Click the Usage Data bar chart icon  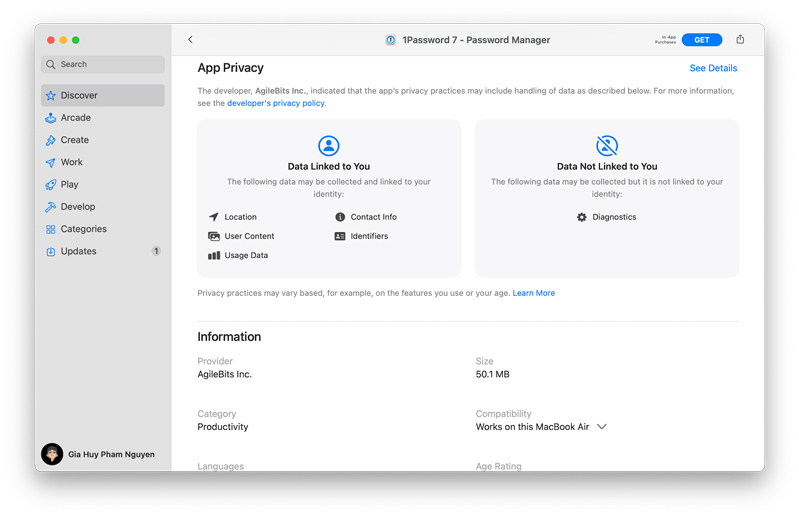pyautogui.click(x=214, y=256)
